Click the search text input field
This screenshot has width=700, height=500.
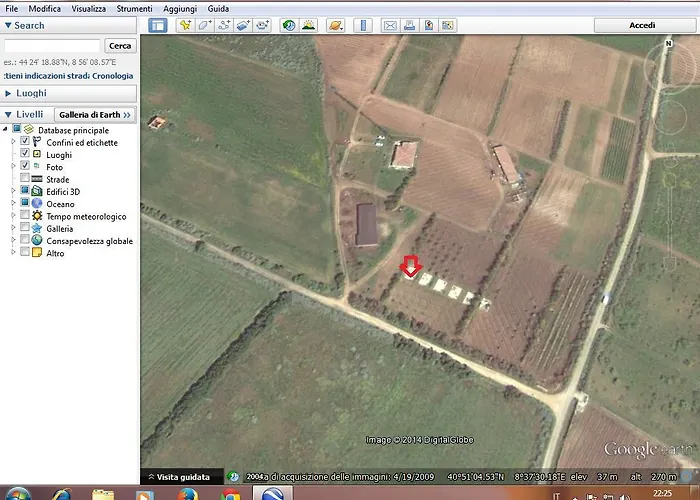pos(52,46)
